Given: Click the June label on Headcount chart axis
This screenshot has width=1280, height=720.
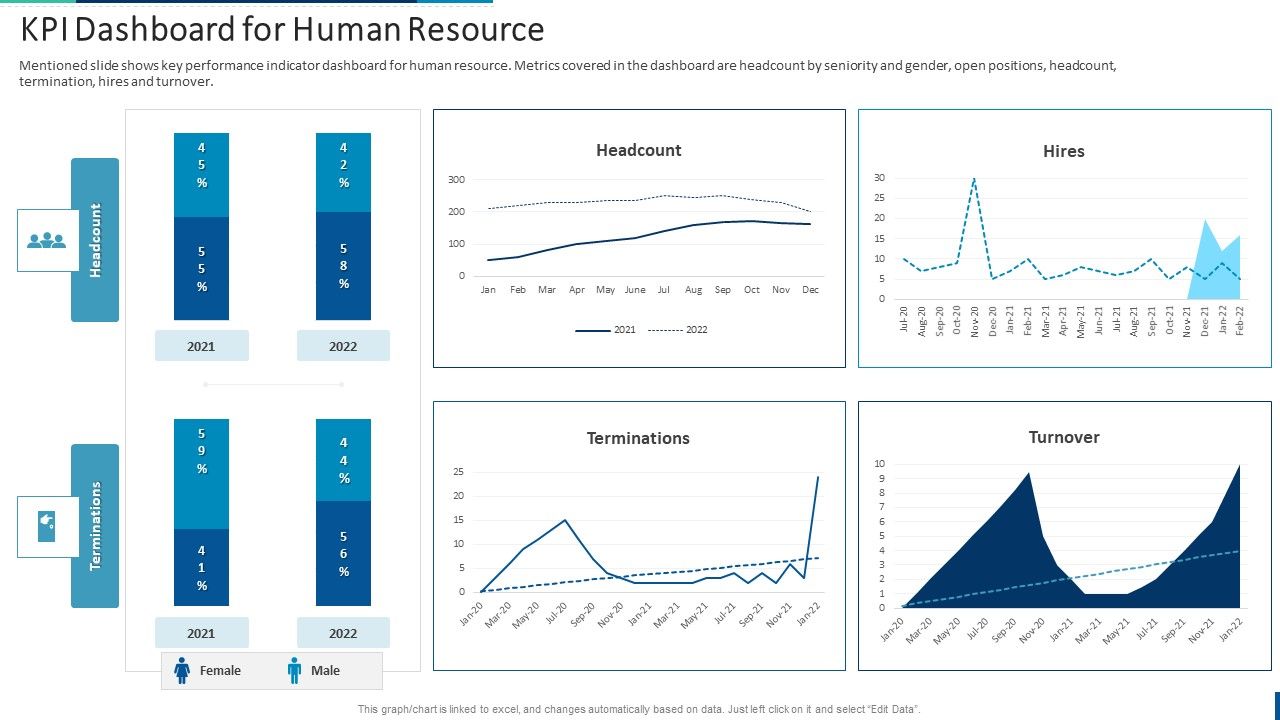Looking at the screenshot, I should click(635, 290).
